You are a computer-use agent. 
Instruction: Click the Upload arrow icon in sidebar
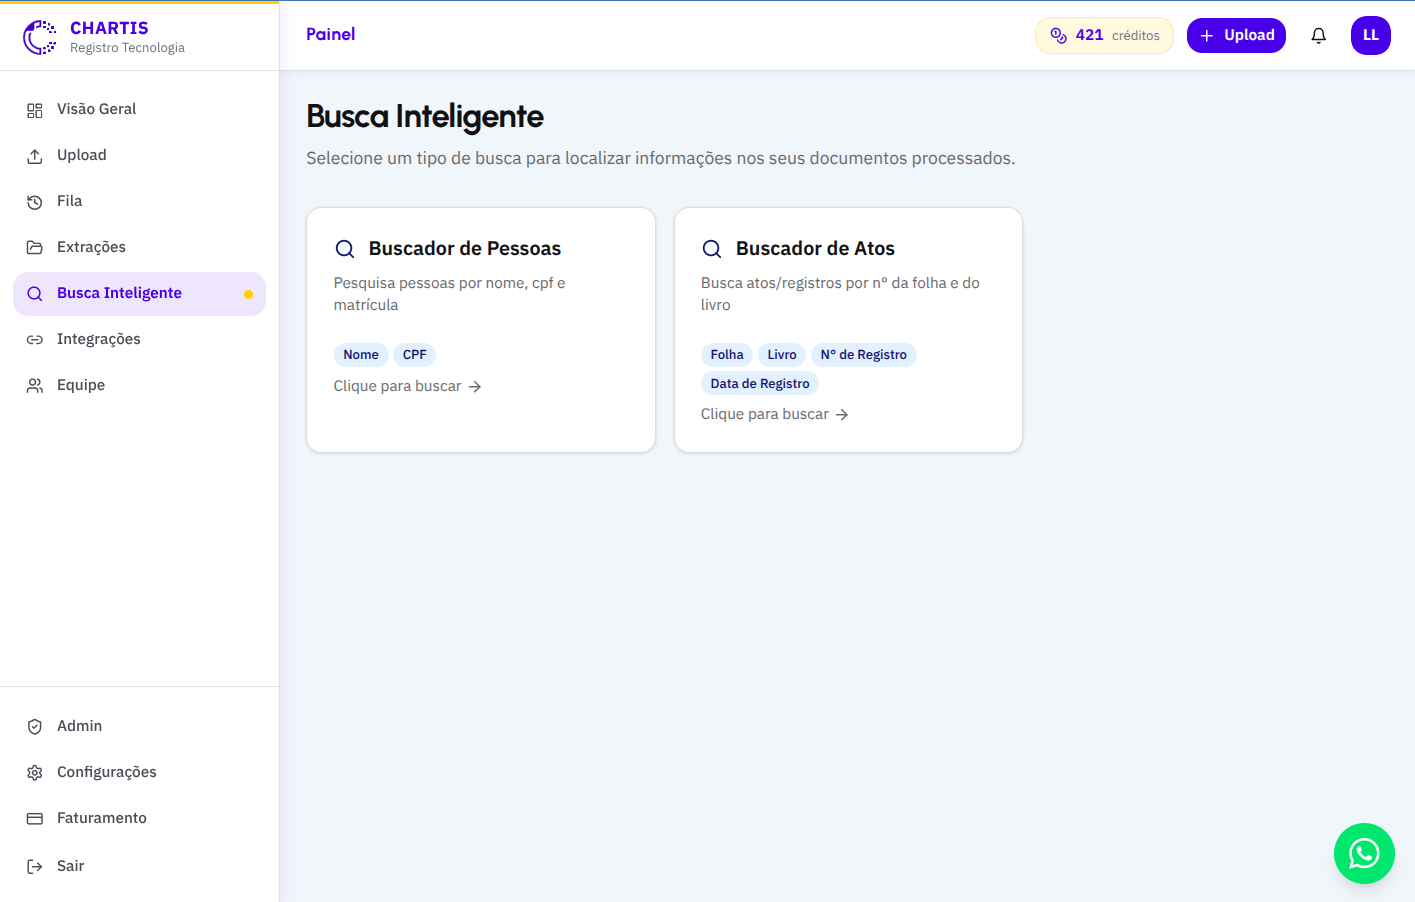(x=35, y=156)
